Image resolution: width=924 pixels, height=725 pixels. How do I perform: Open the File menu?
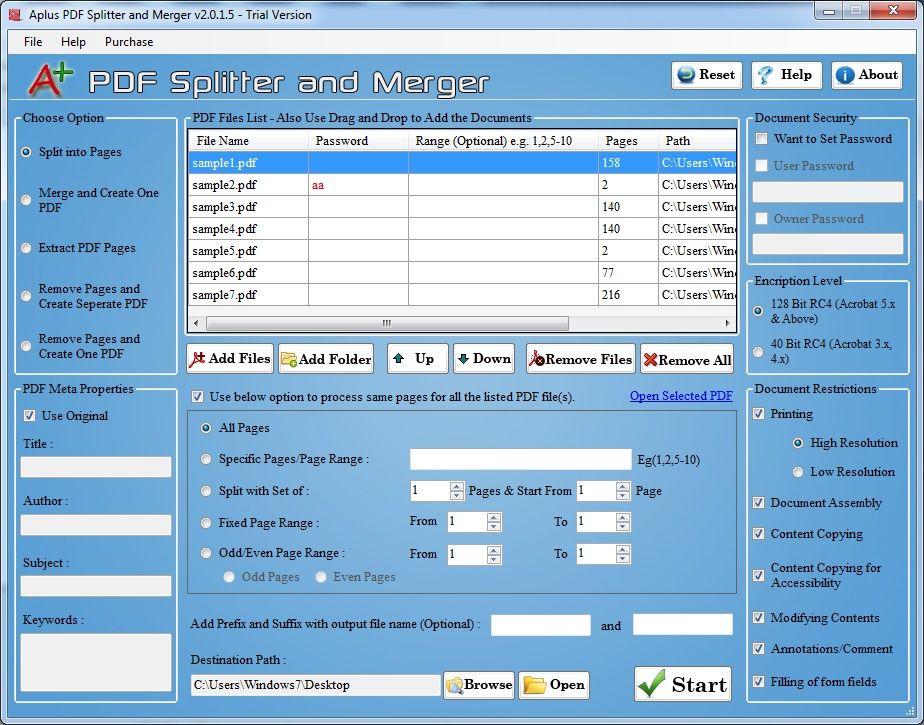pos(33,42)
